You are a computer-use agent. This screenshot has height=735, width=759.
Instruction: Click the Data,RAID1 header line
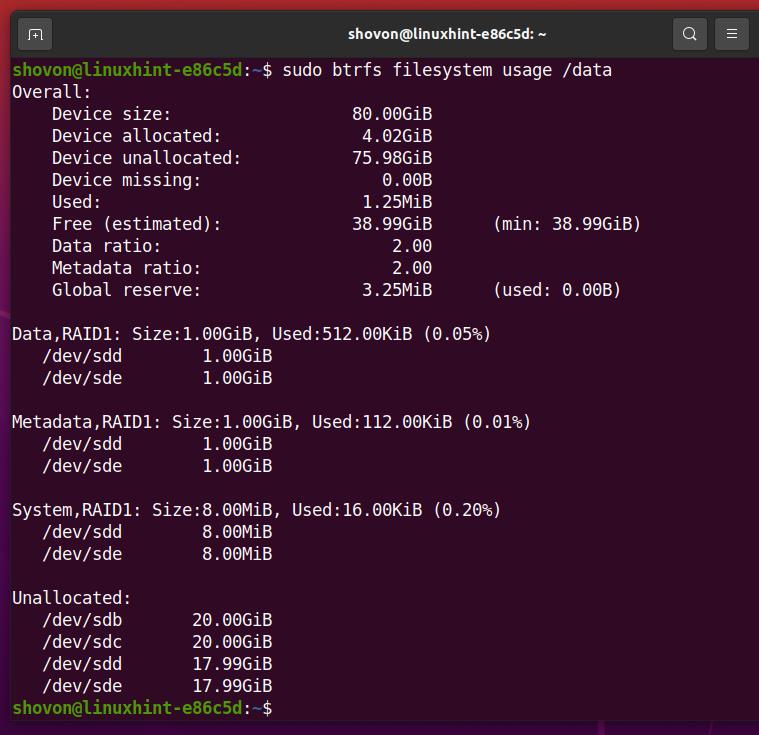click(x=251, y=334)
